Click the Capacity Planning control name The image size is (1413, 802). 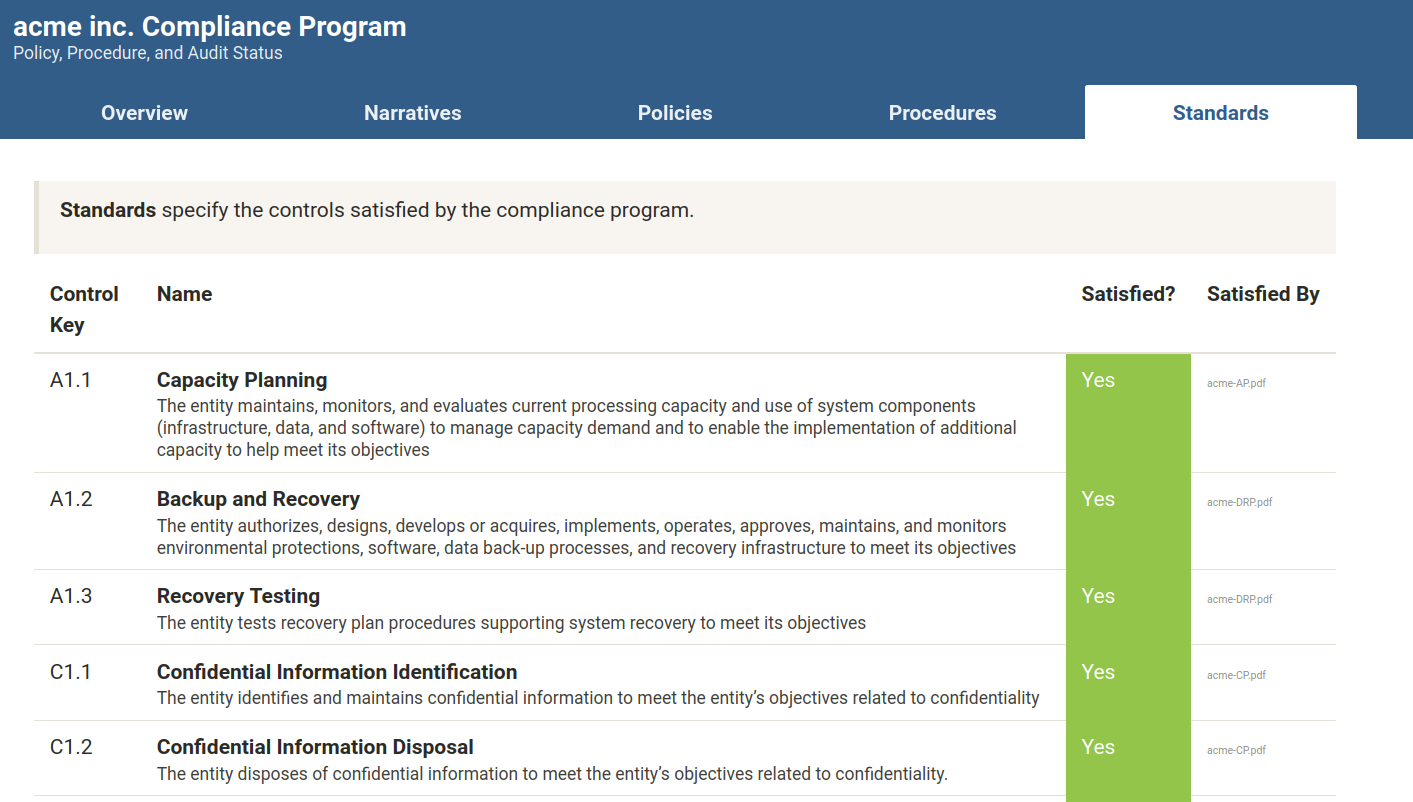[x=242, y=380]
